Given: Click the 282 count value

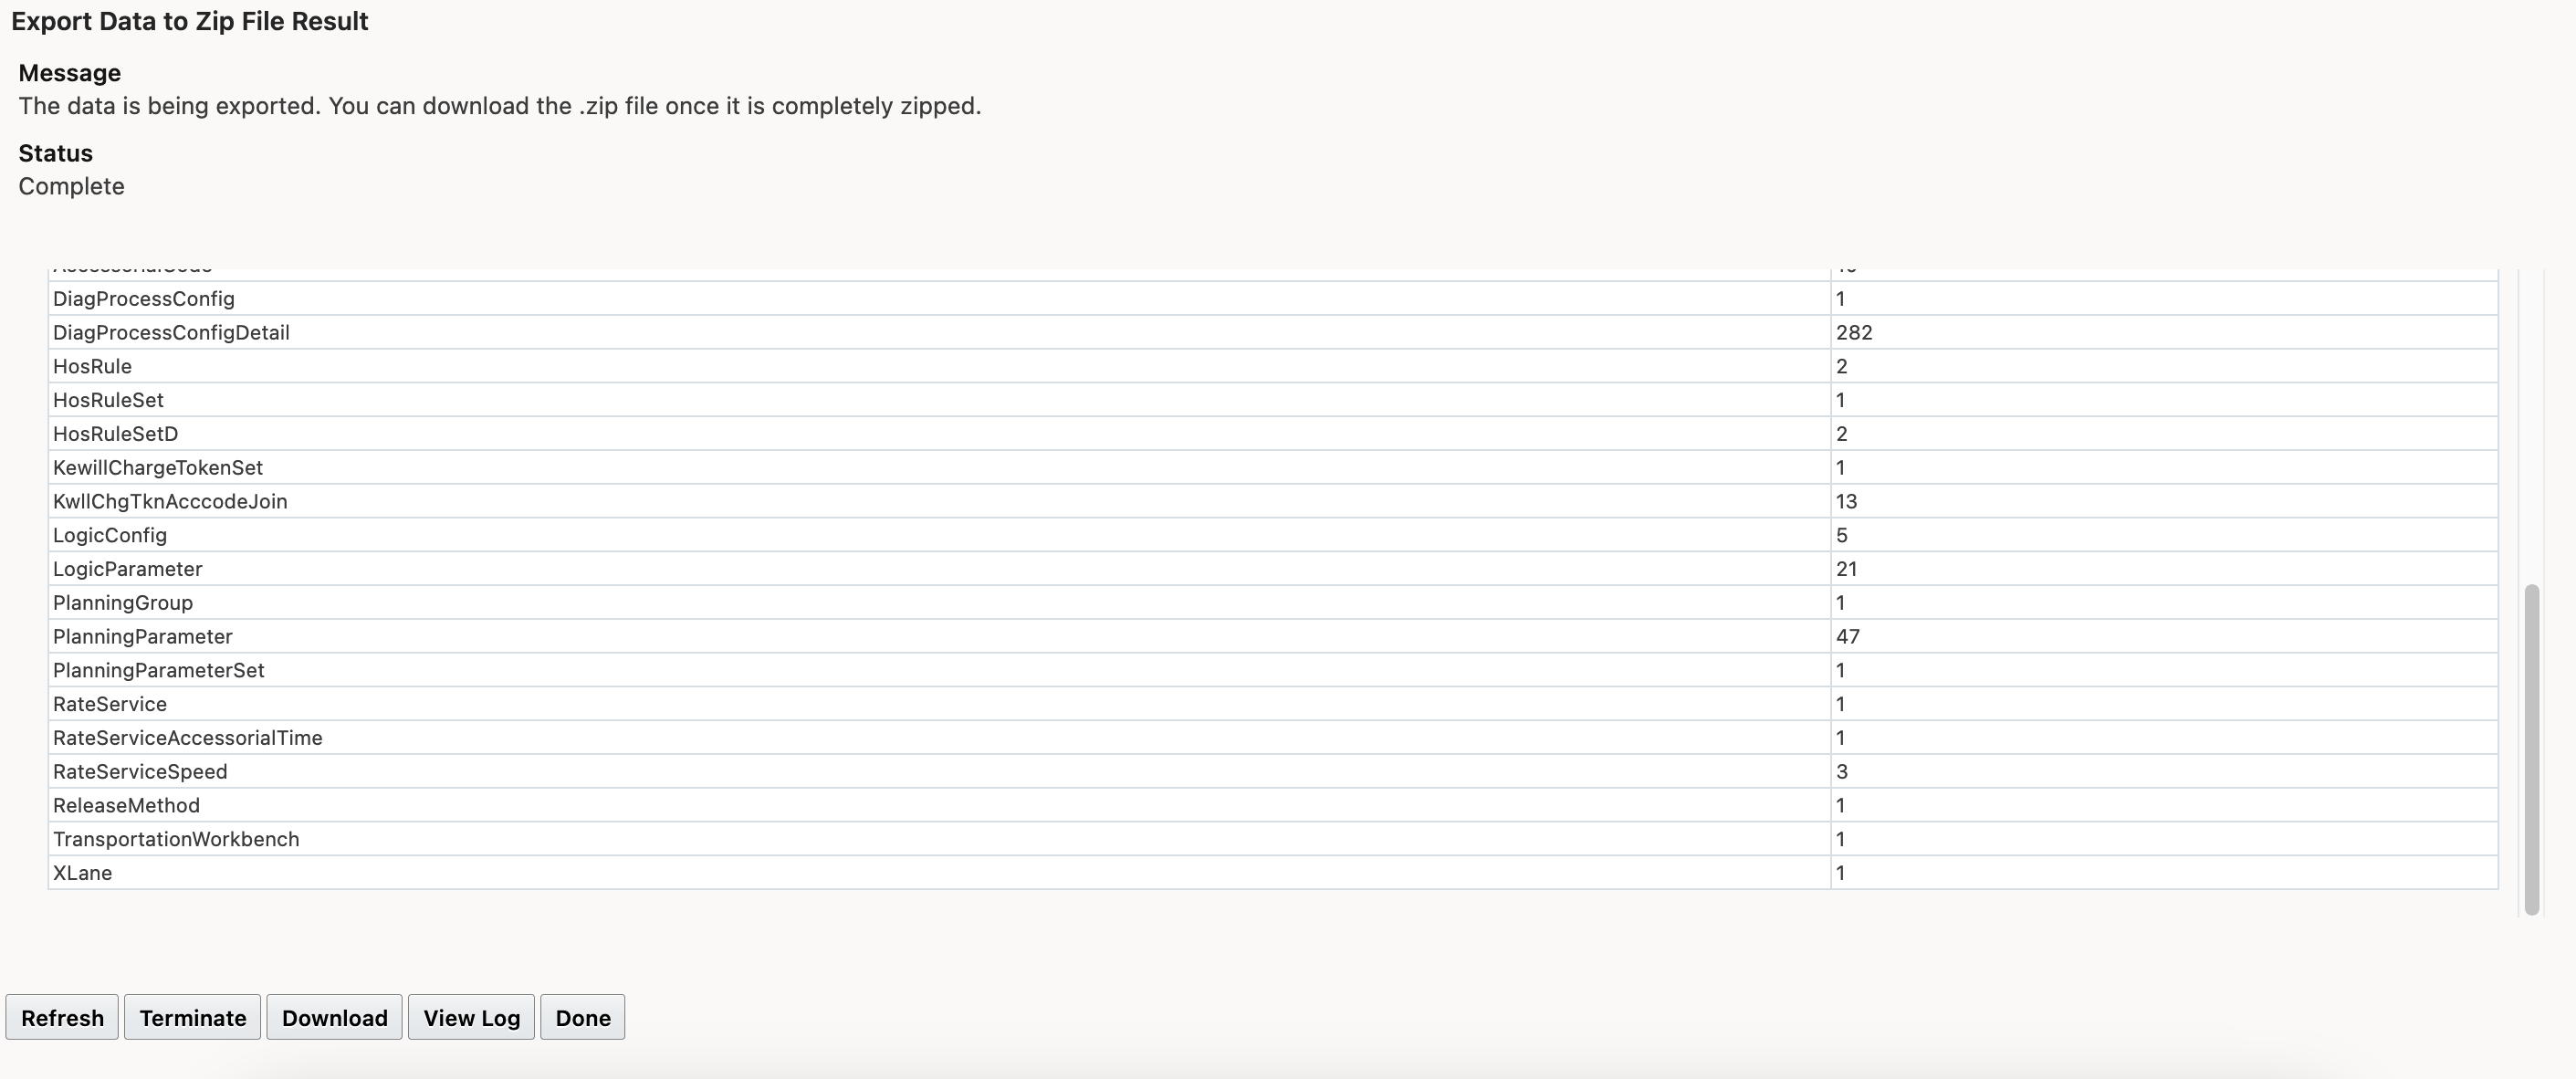Looking at the screenshot, I should (1854, 332).
